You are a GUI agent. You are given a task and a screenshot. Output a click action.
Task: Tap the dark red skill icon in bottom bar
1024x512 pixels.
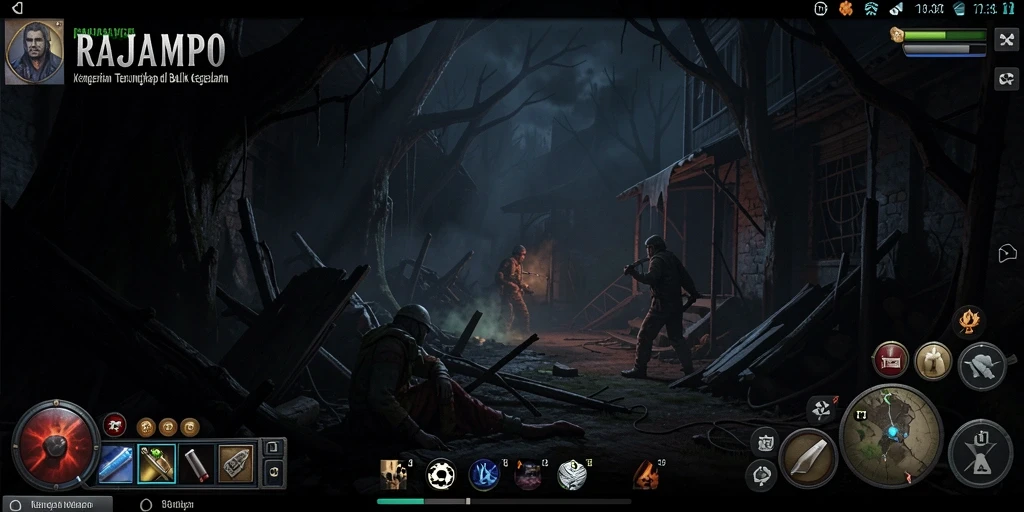point(528,475)
